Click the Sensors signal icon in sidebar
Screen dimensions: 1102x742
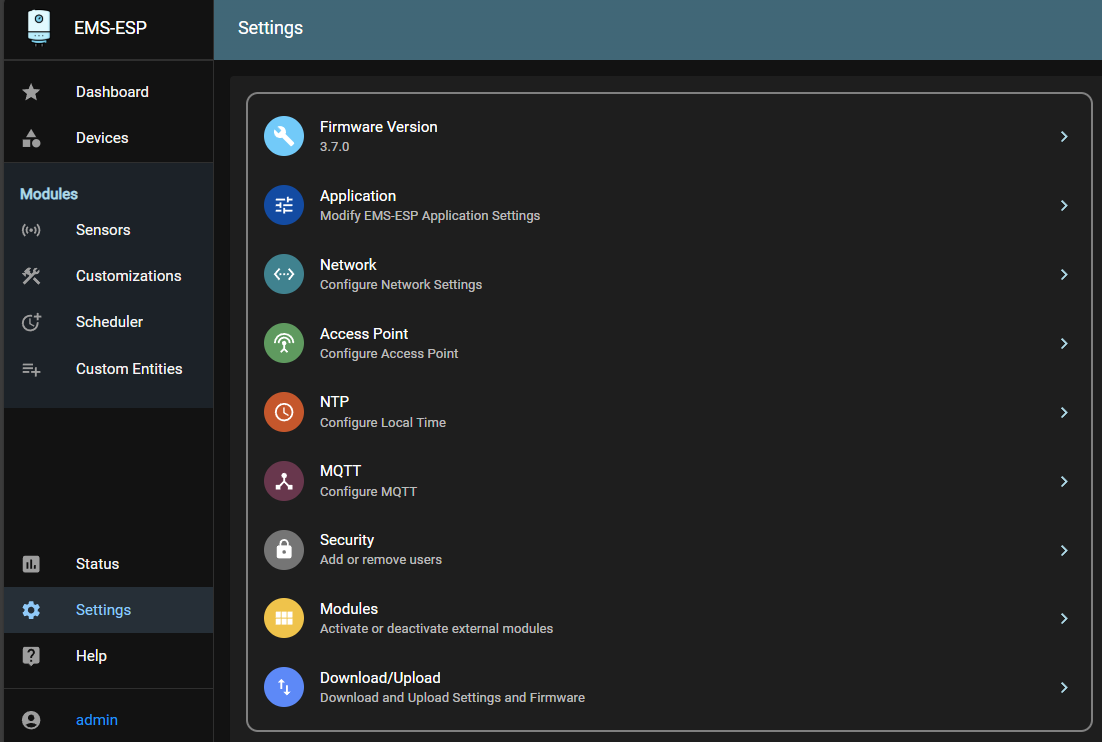click(x=31, y=230)
